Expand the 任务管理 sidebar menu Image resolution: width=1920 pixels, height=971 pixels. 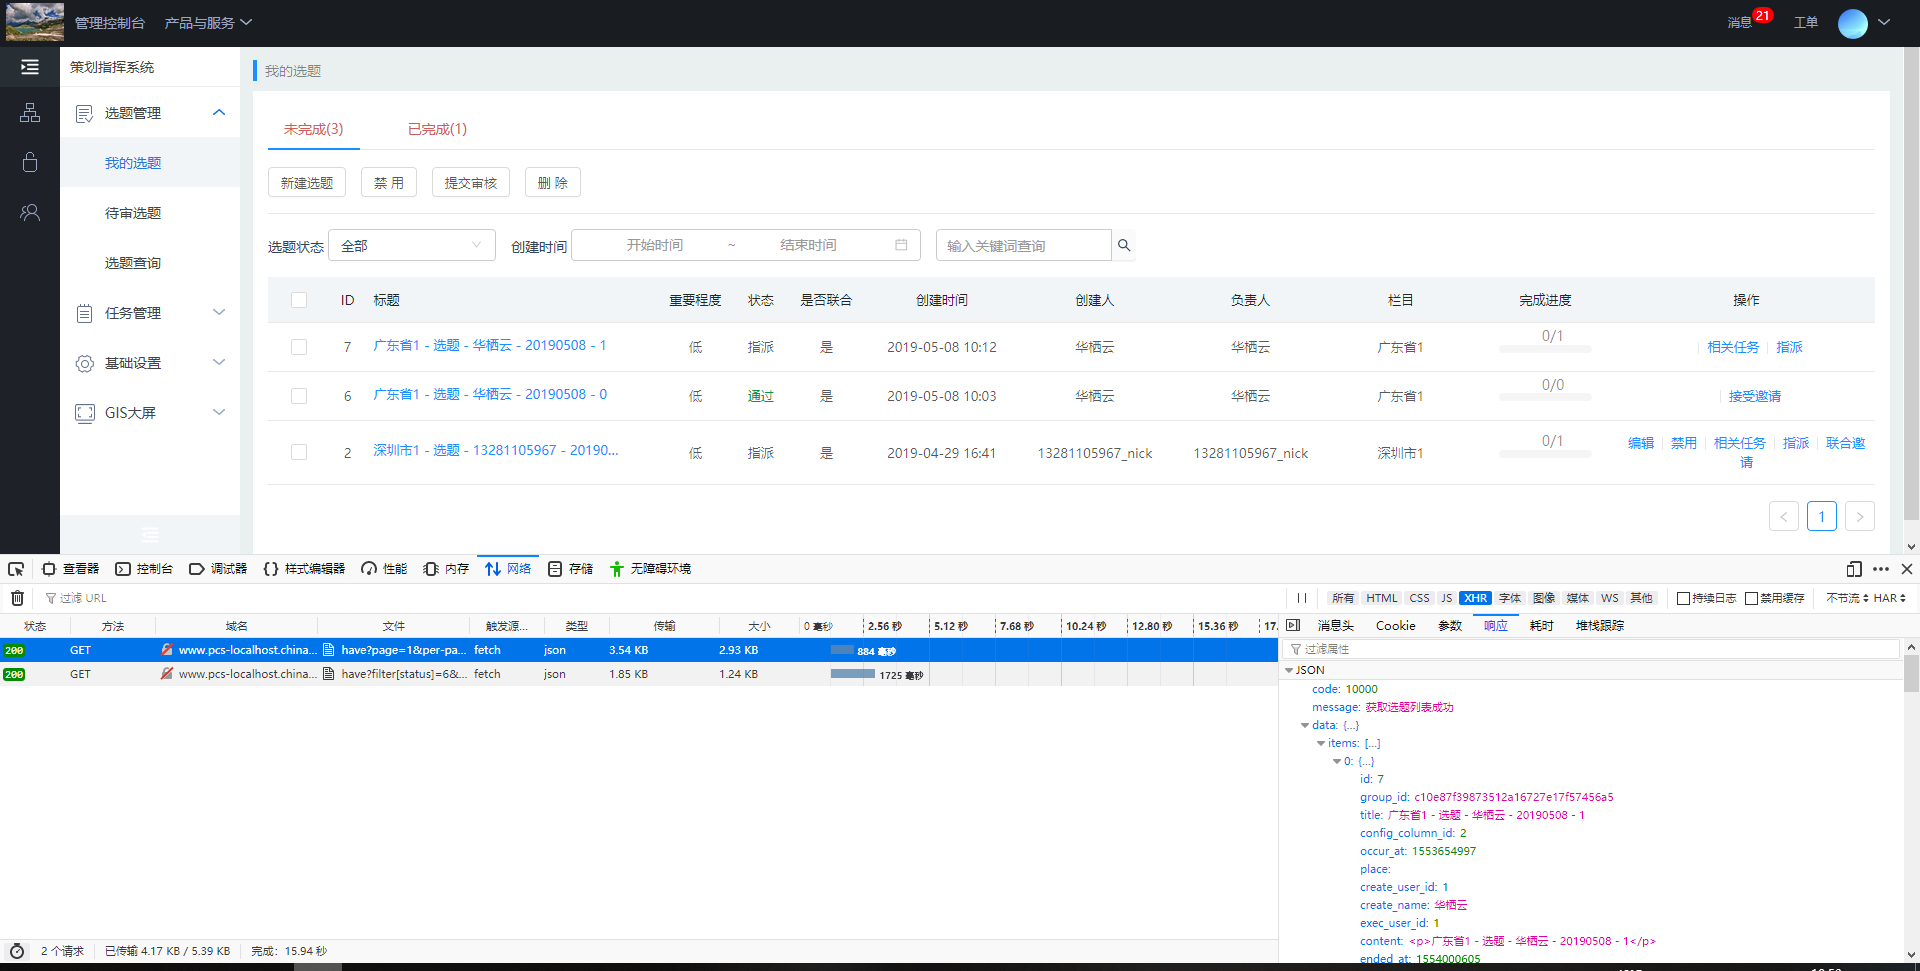click(x=150, y=313)
